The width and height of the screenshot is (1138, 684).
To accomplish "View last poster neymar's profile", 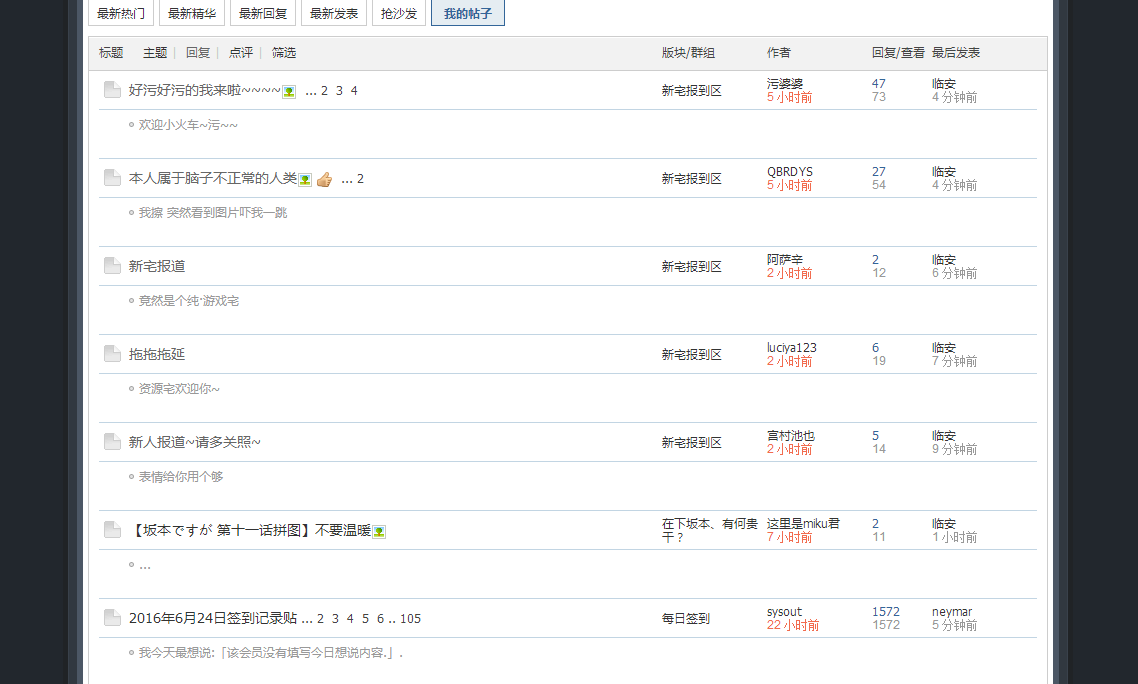I will [951, 611].
